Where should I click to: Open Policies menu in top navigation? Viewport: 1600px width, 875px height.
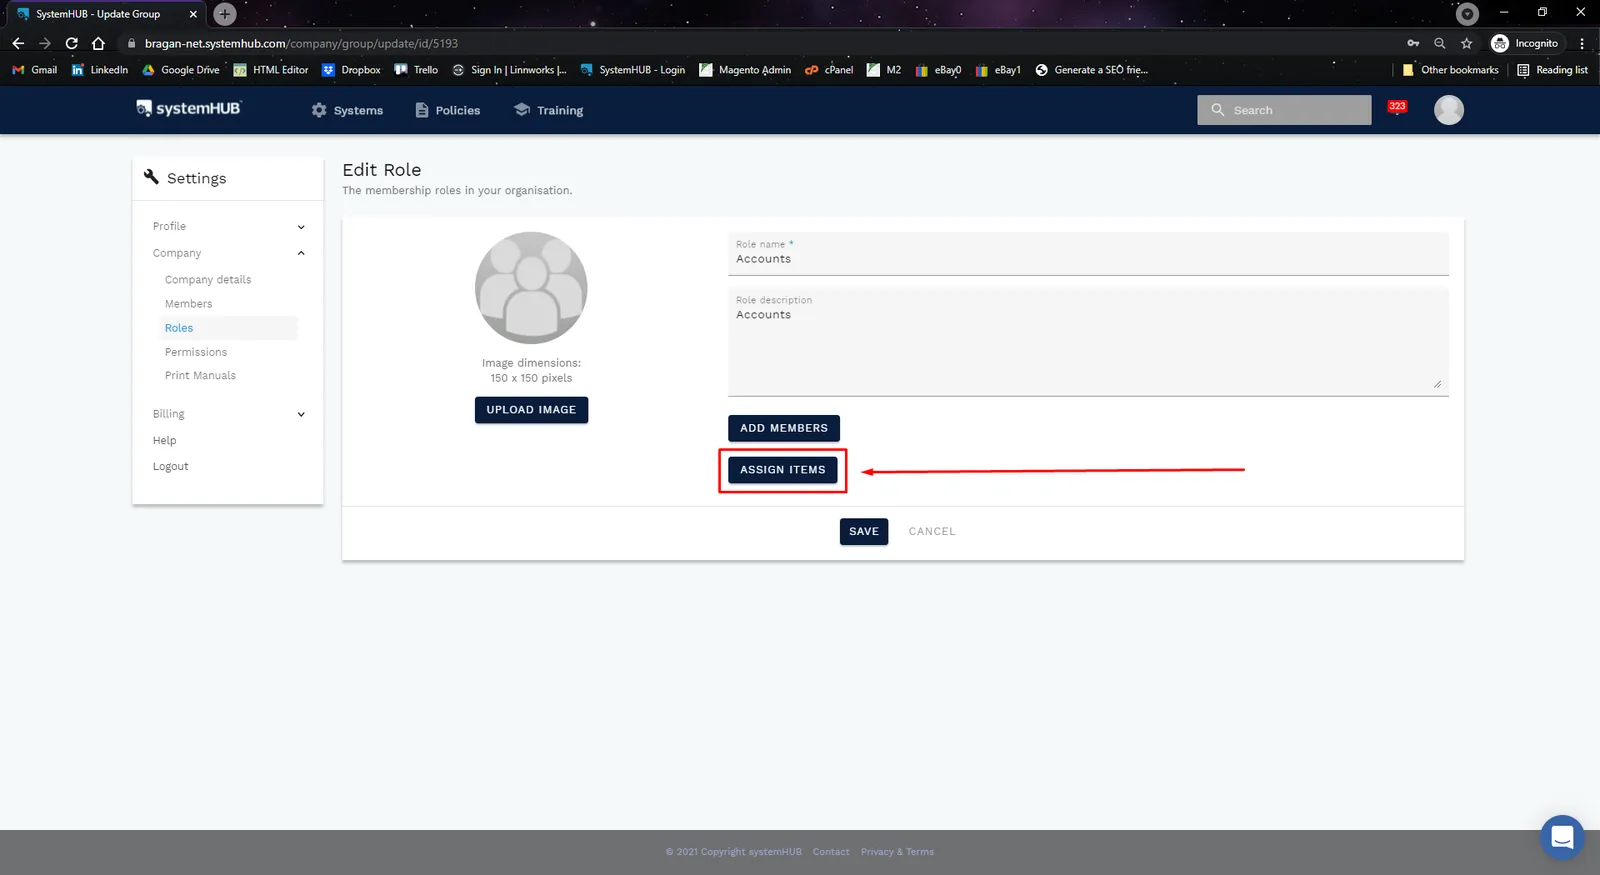448,110
